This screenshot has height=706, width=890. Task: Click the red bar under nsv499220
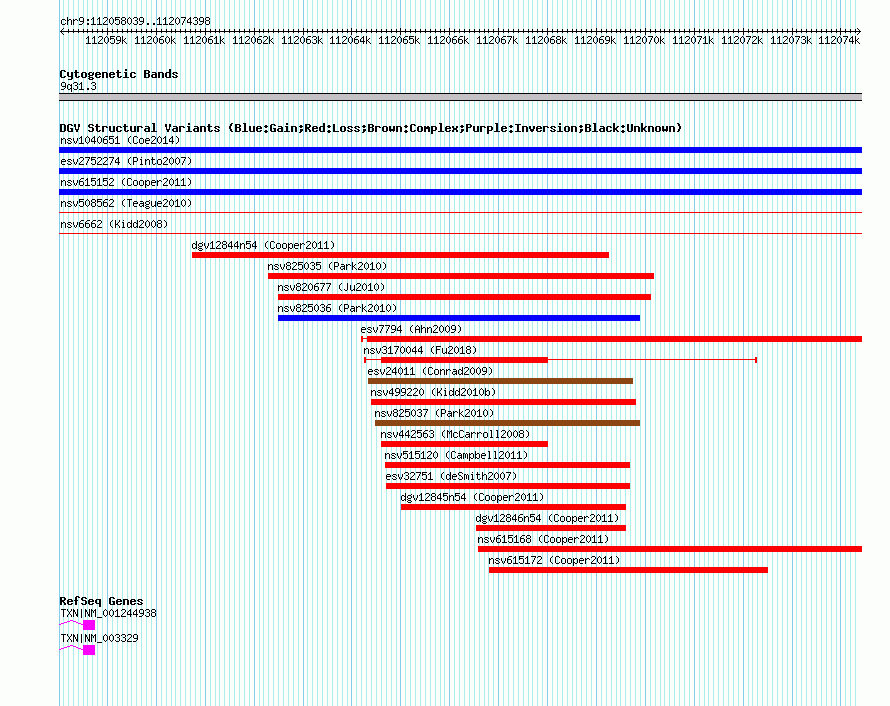pyautogui.click(x=503, y=402)
